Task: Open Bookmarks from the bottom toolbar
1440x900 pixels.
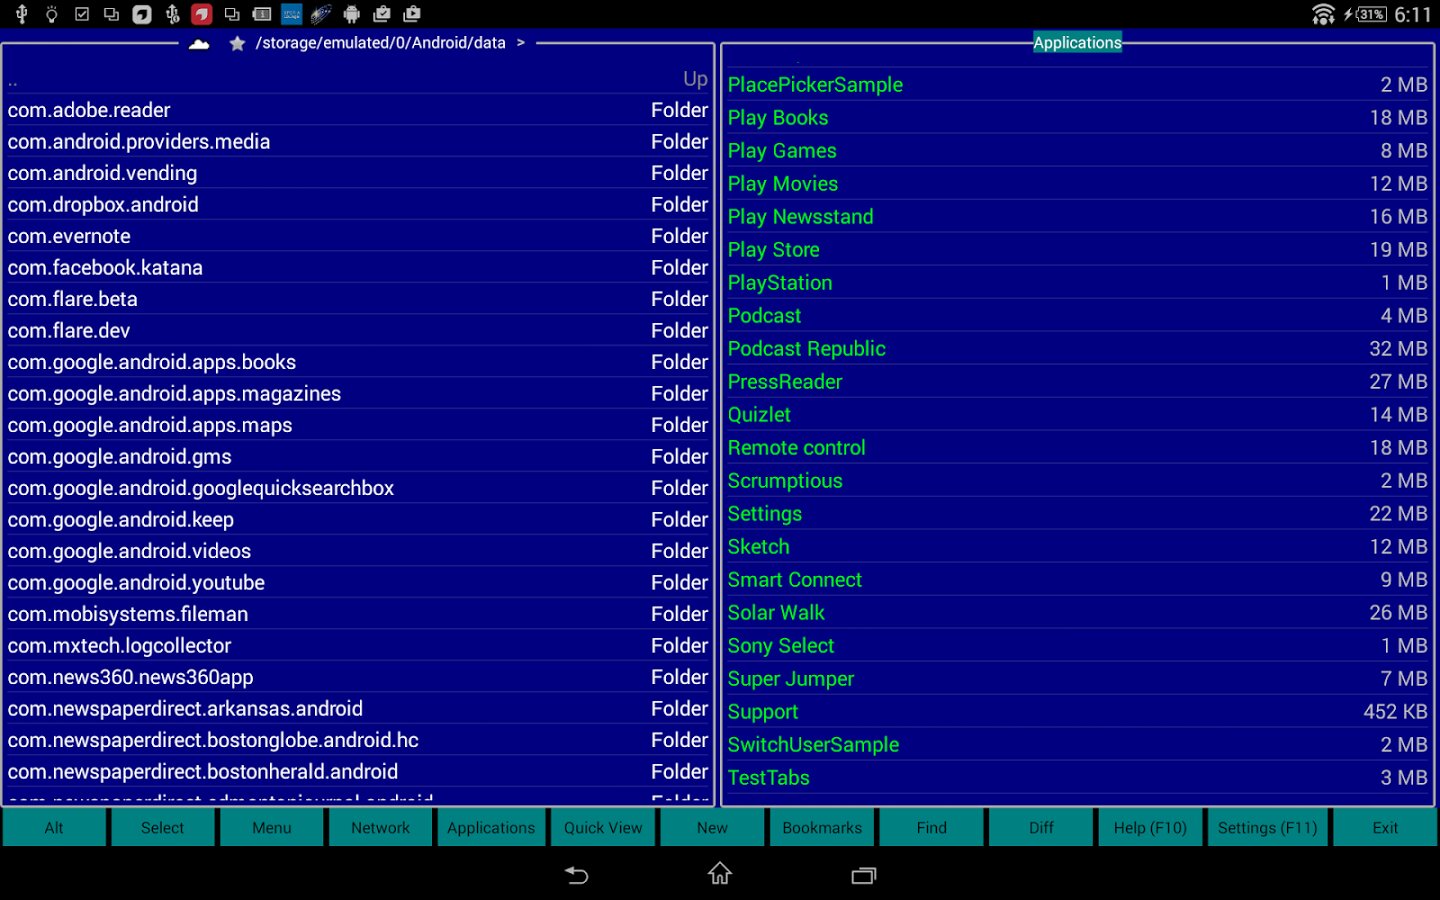Action: pos(822,828)
